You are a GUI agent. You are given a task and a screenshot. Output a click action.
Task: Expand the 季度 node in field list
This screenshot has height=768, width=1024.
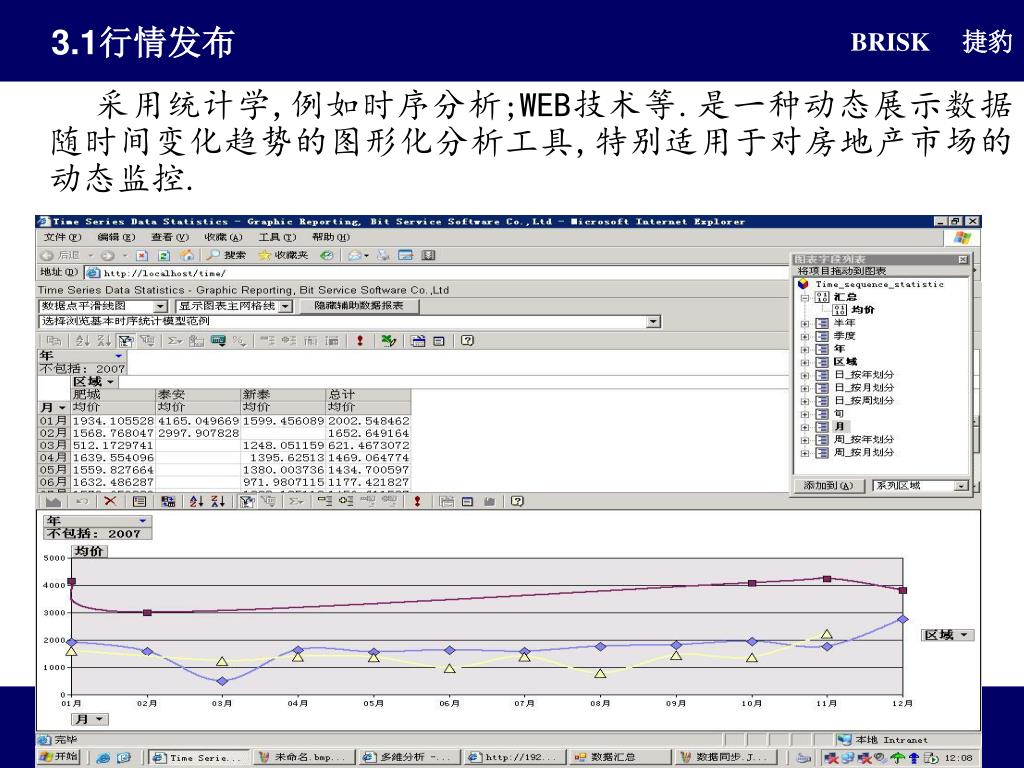coord(805,336)
